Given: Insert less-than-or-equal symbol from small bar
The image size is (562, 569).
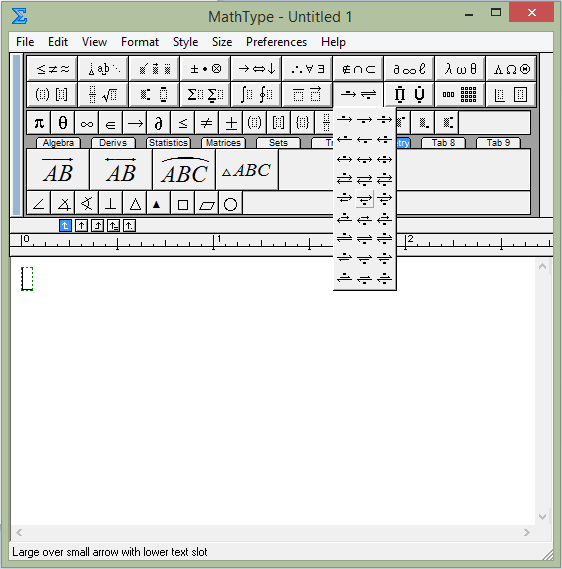Looking at the screenshot, I should click(182, 123).
